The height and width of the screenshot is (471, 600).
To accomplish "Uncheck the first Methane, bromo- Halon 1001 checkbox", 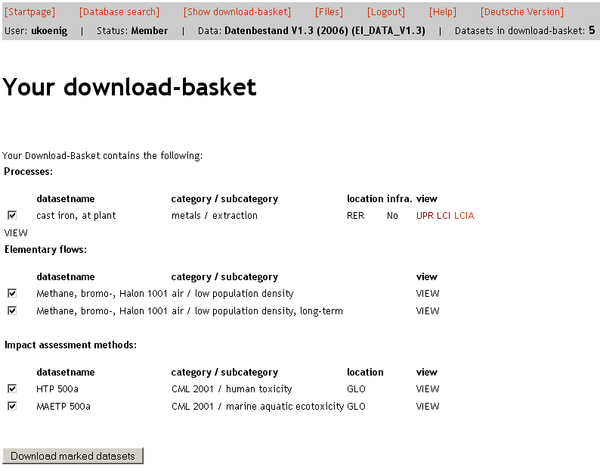I will (12, 294).
